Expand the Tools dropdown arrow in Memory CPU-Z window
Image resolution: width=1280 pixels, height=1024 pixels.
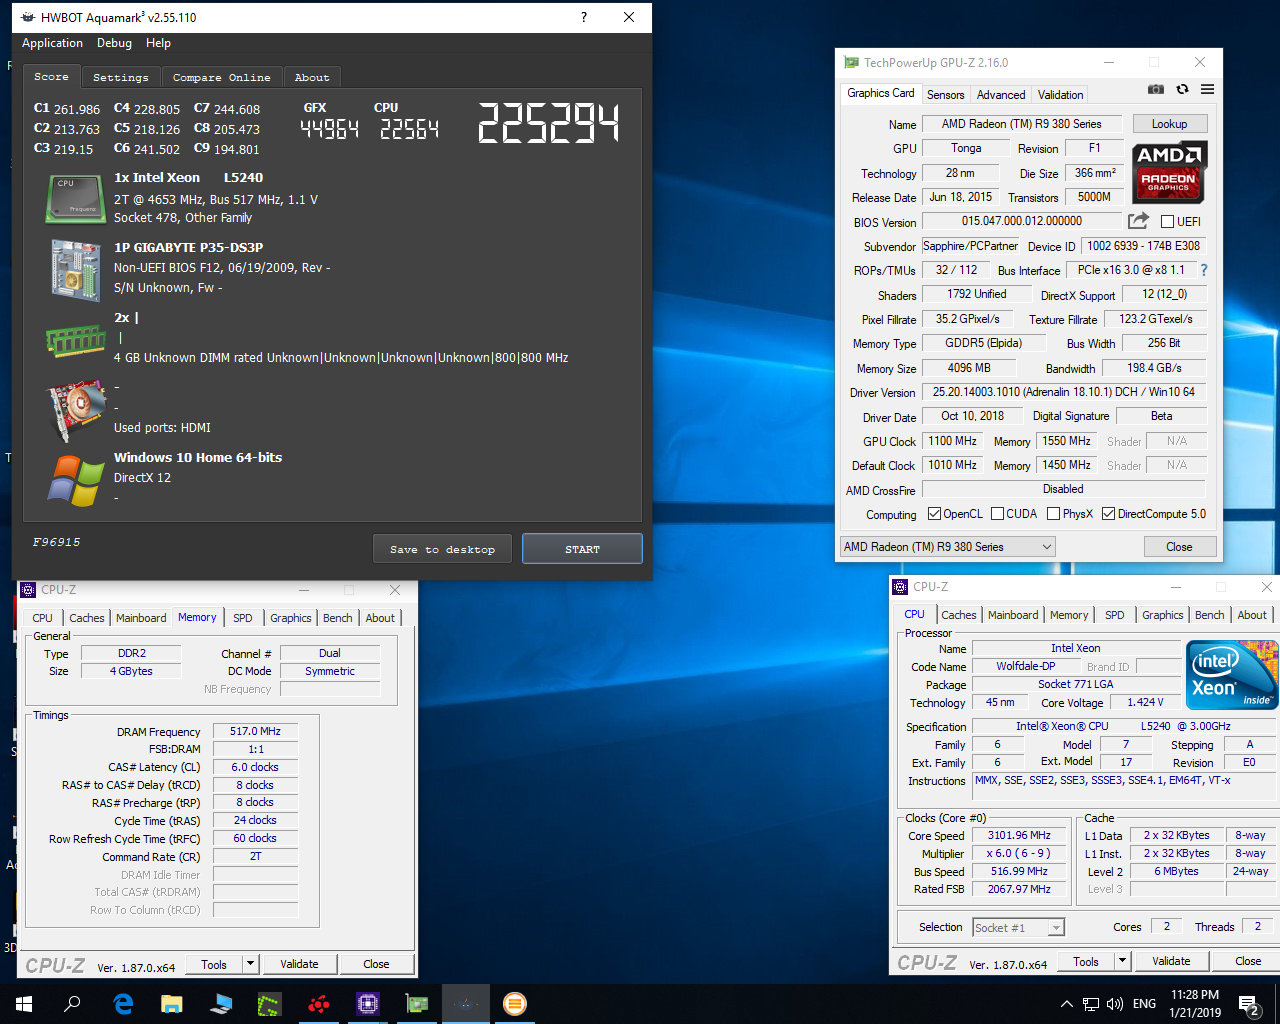(251, 964)
